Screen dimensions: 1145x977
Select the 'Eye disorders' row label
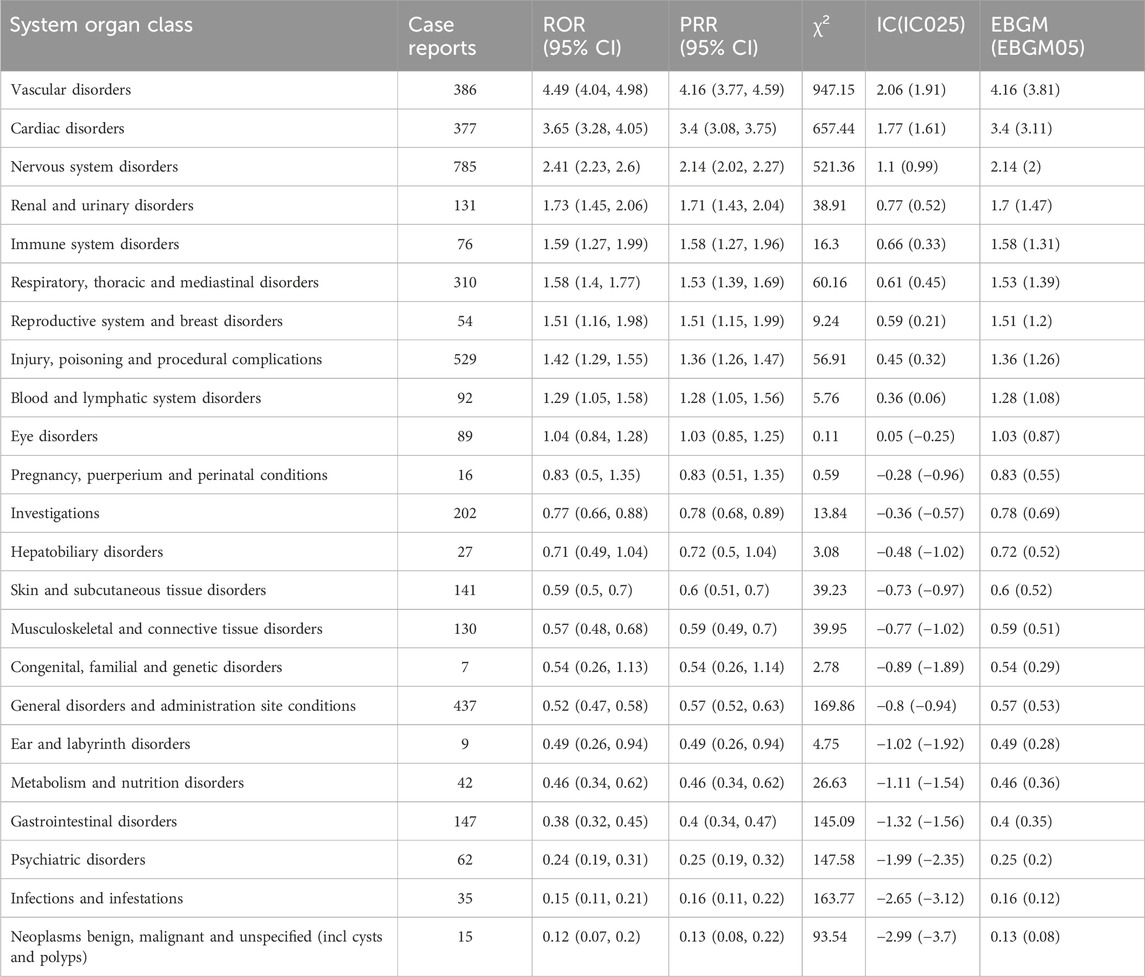pos(54,437)
